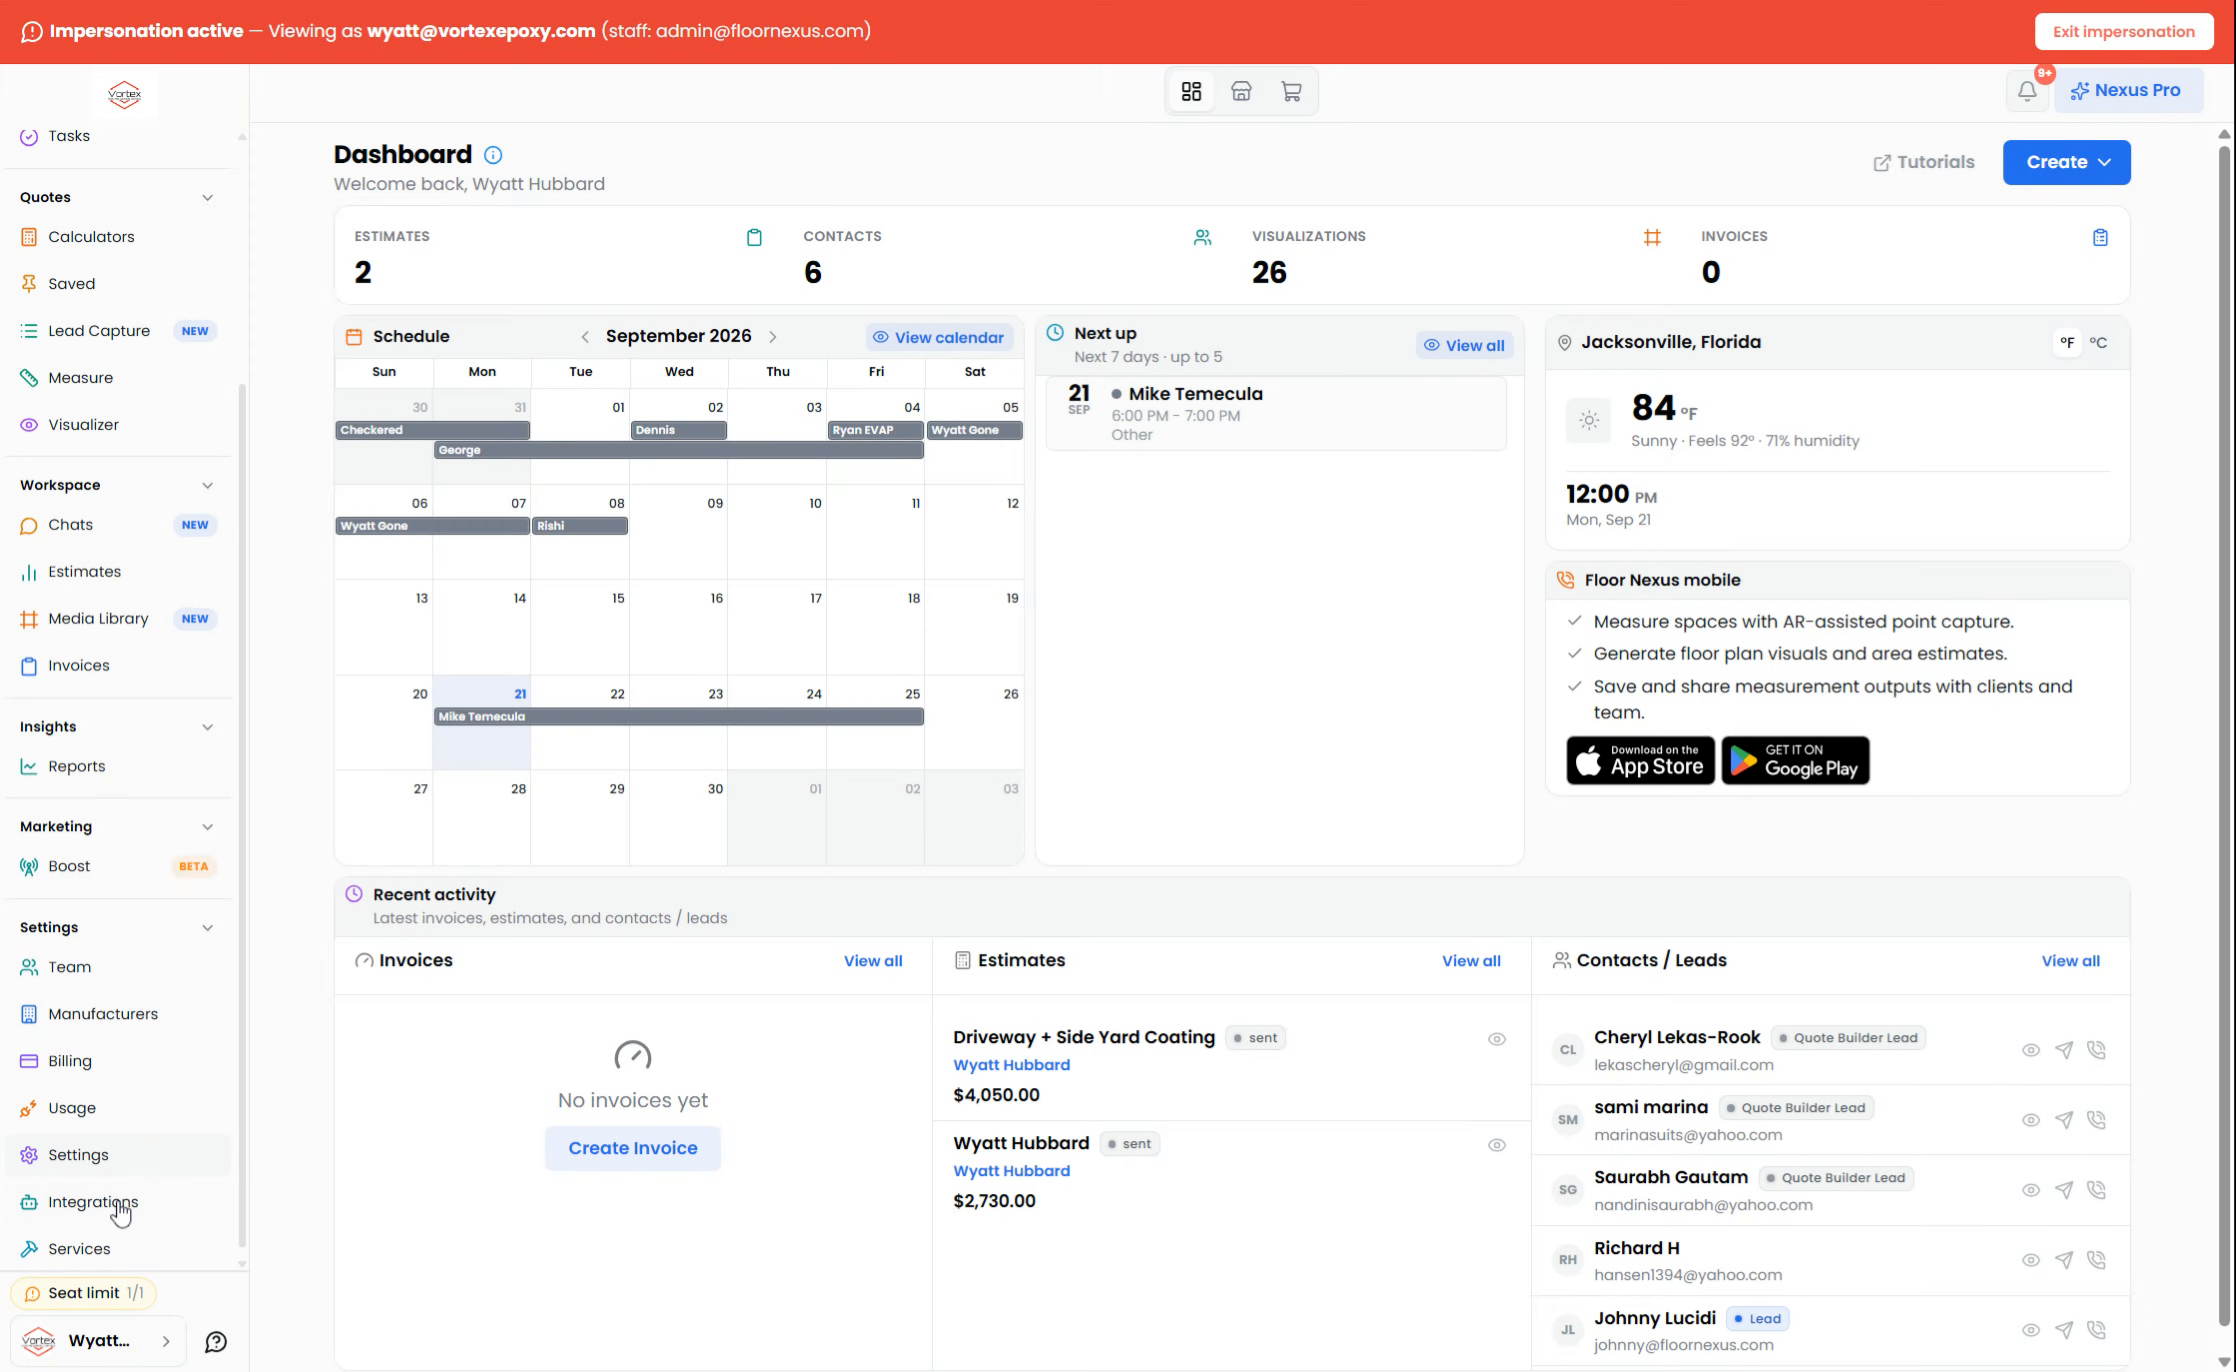Go to next month in Schedule
This screenshot has width=2236, height=1372.
pos(773,337)
